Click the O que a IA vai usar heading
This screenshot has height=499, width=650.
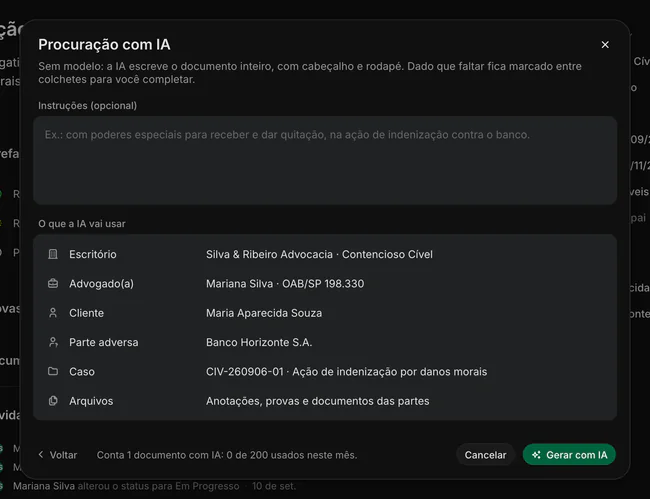82,224
